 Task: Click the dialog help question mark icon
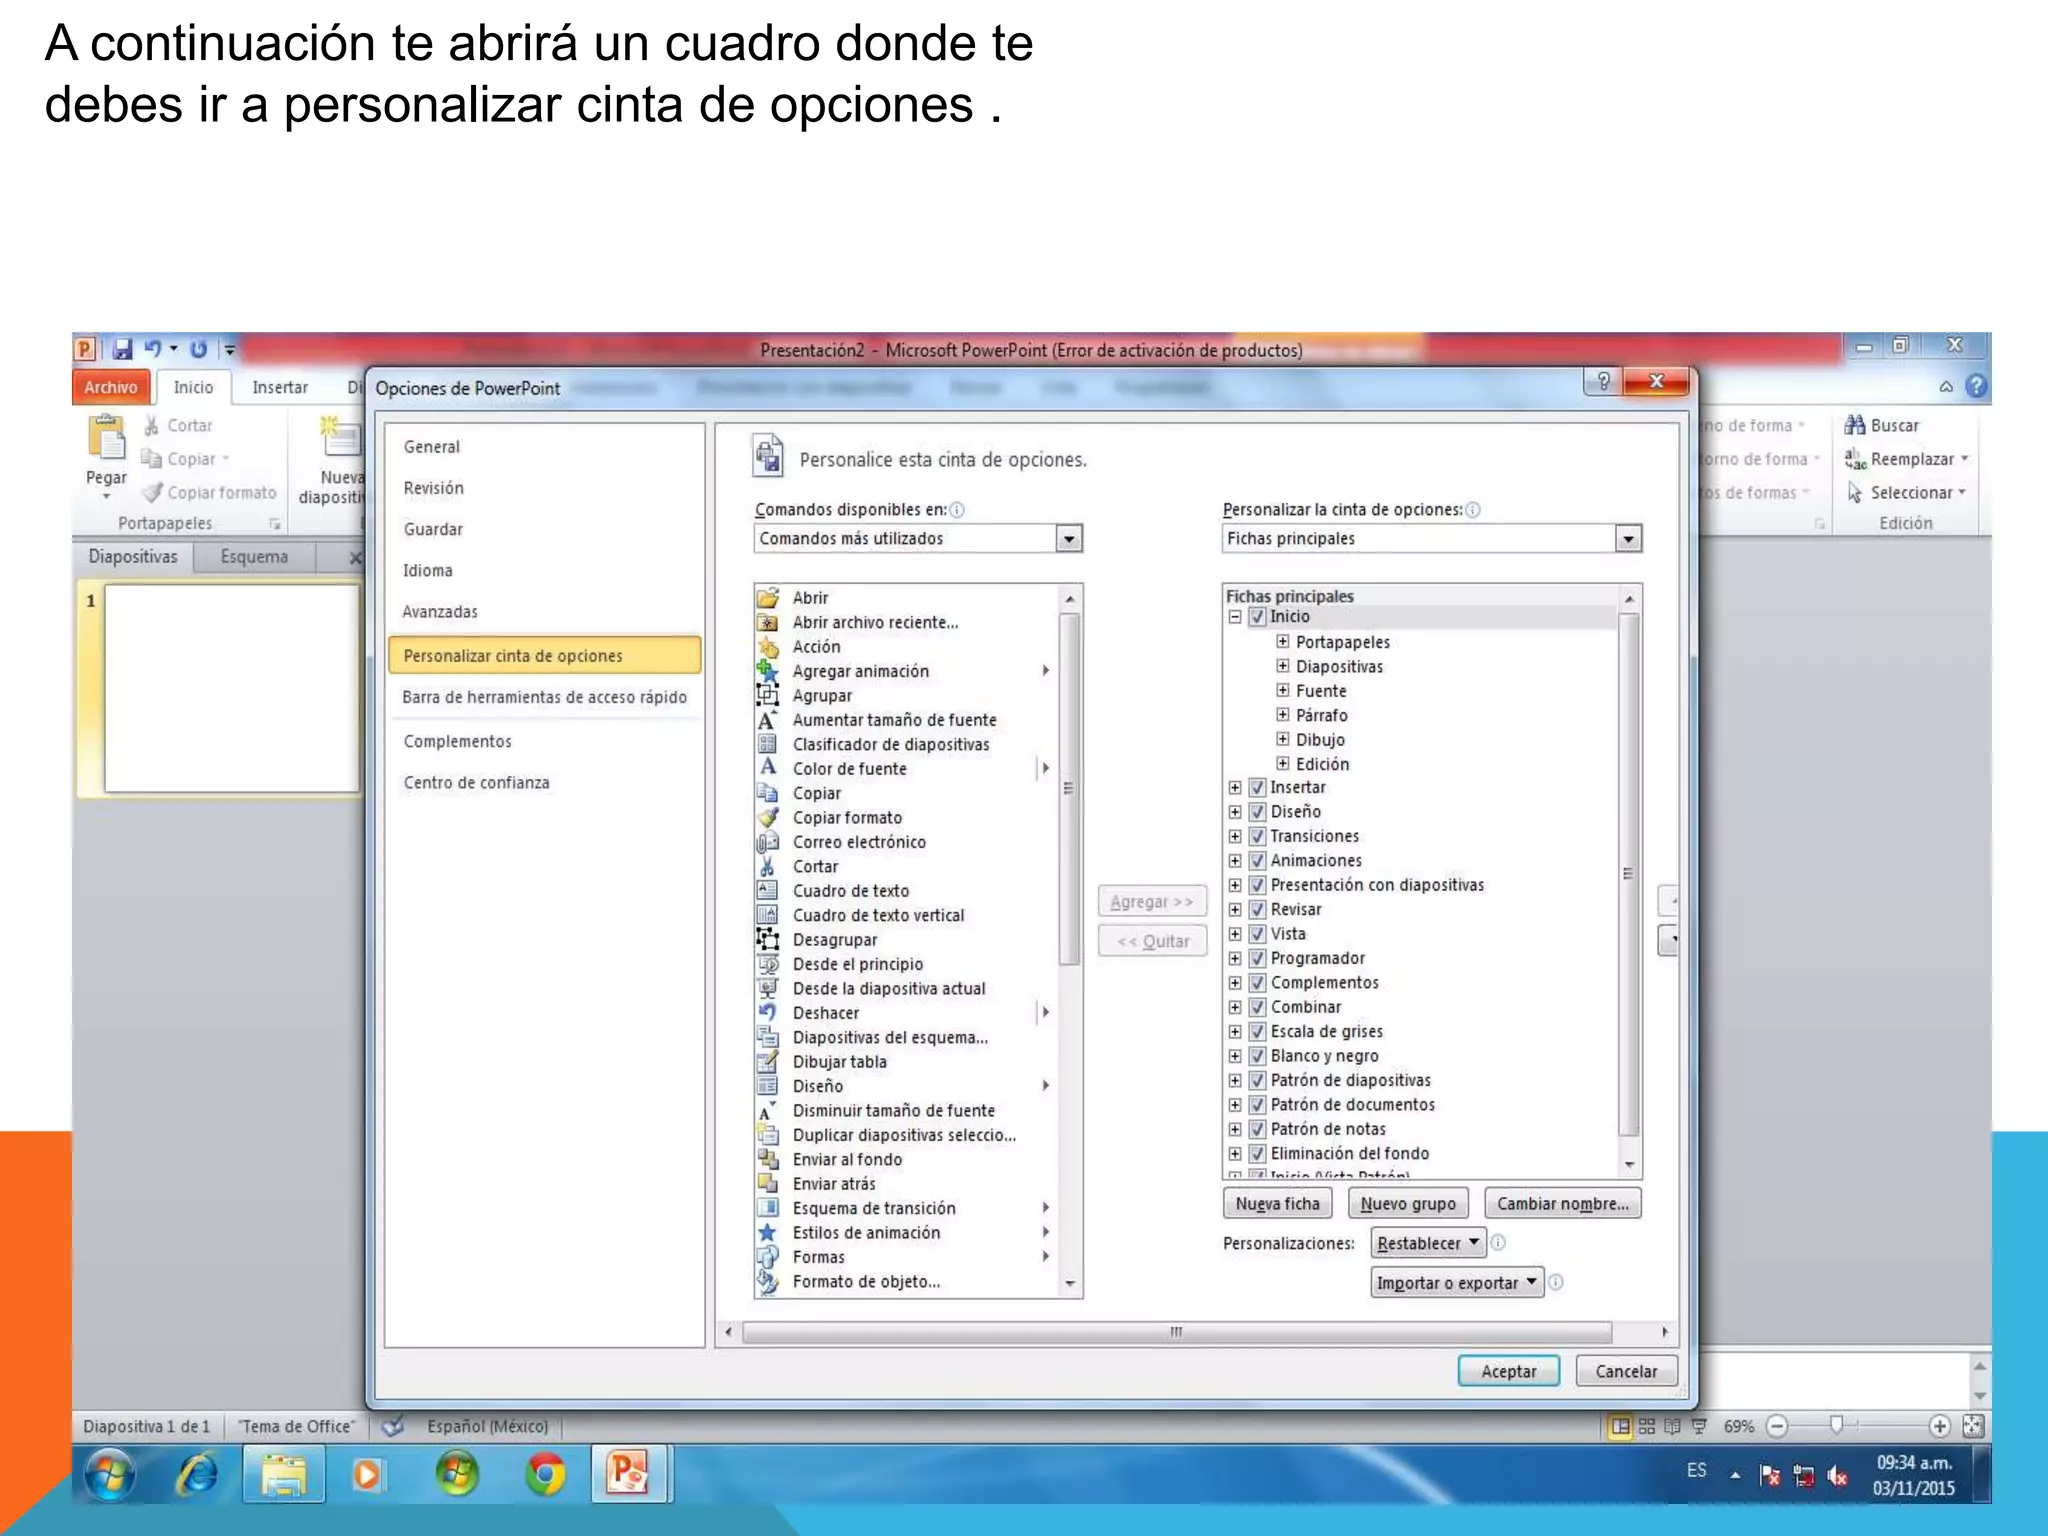(1603, 381)
